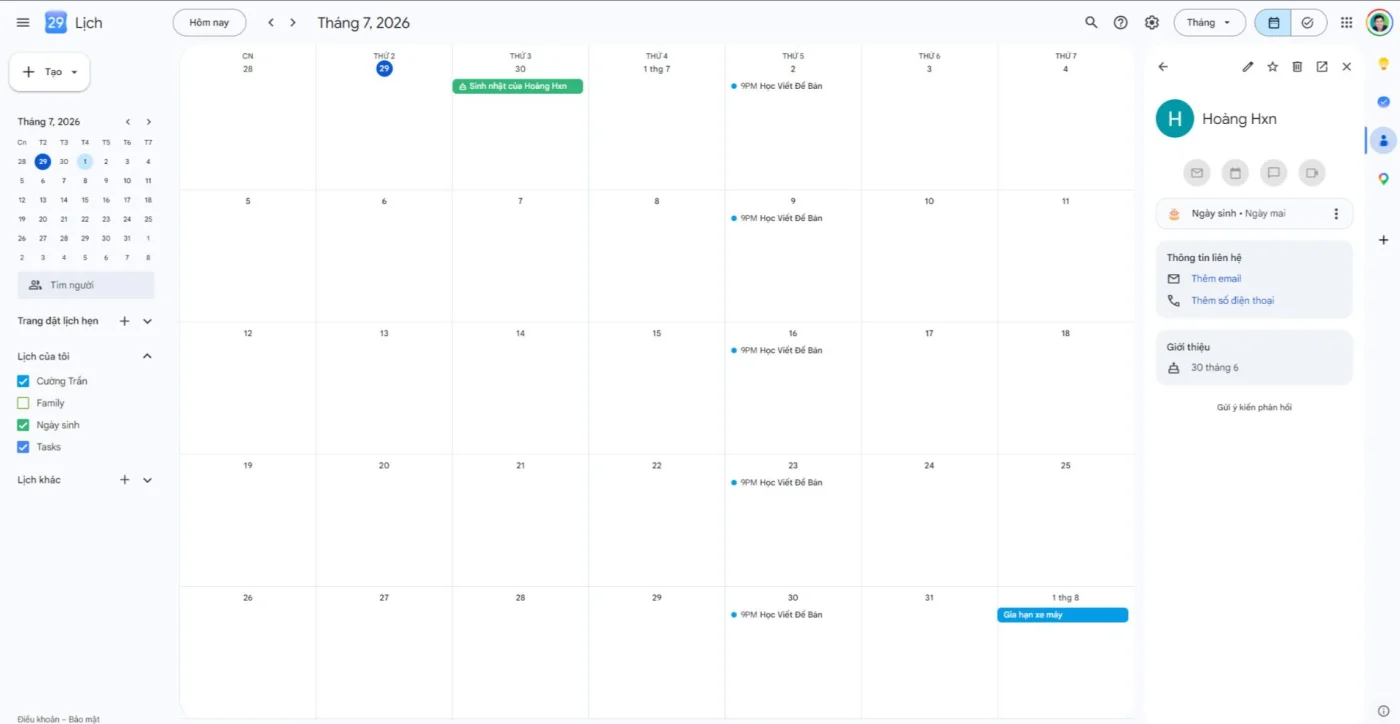Edit the Hoàng Hxn contact with the pencil
This screenshot has width=1400, height=724.
(1248, 67)
